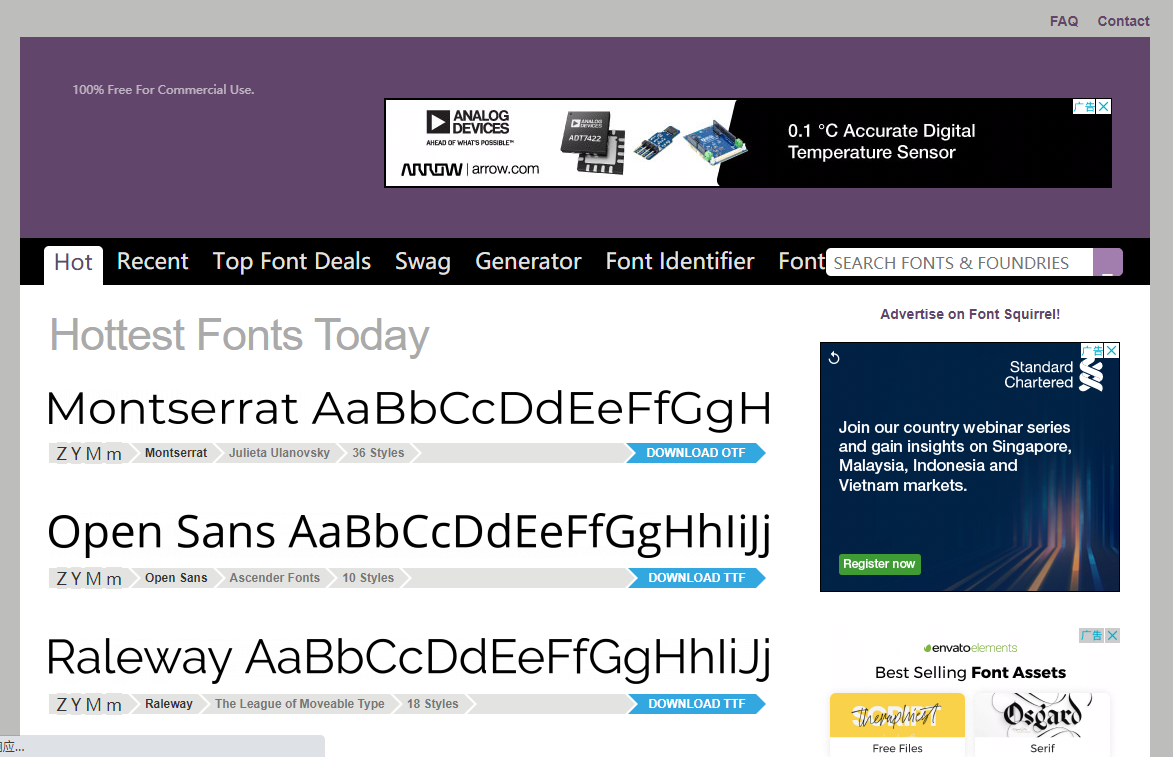This screenshot has height=757, width=1173.
Task: Click the purple search submit button
Action: [x=1108, y=263]
